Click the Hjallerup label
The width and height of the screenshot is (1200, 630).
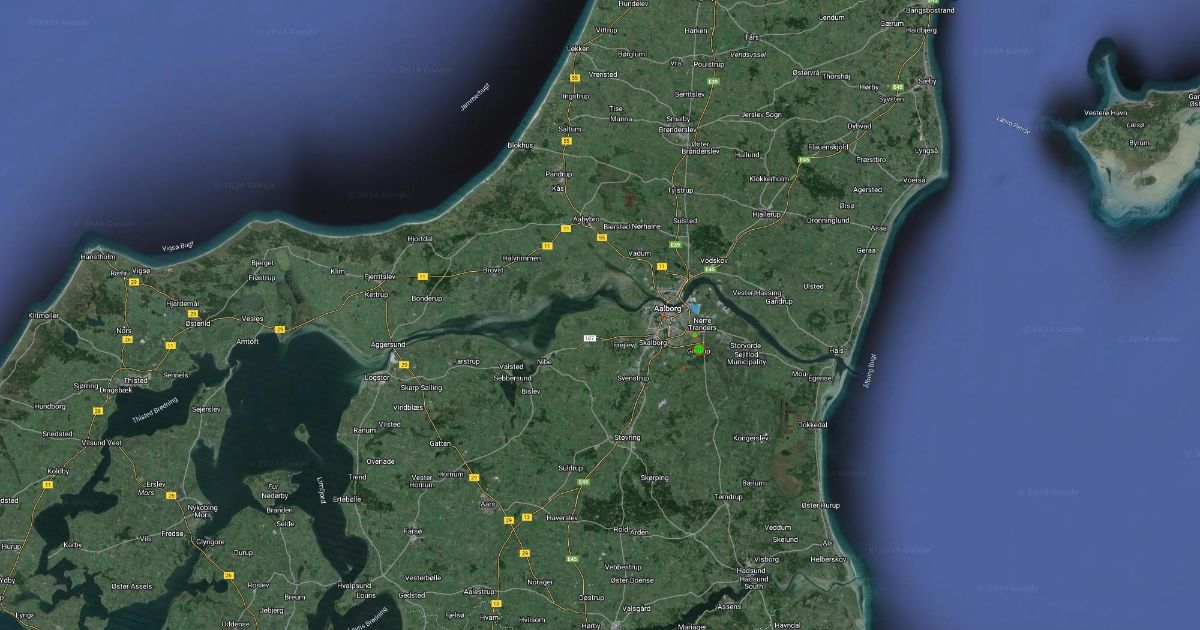coord(766,213)
